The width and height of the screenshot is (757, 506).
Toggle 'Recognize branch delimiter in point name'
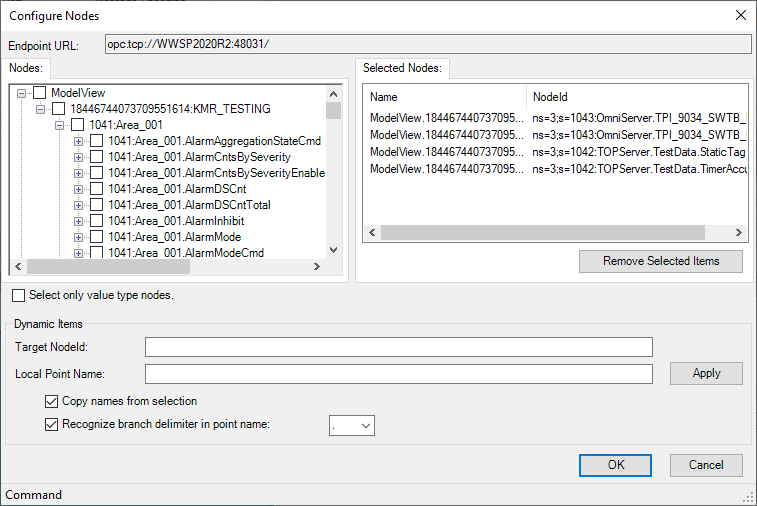click(x=52, y=424)
